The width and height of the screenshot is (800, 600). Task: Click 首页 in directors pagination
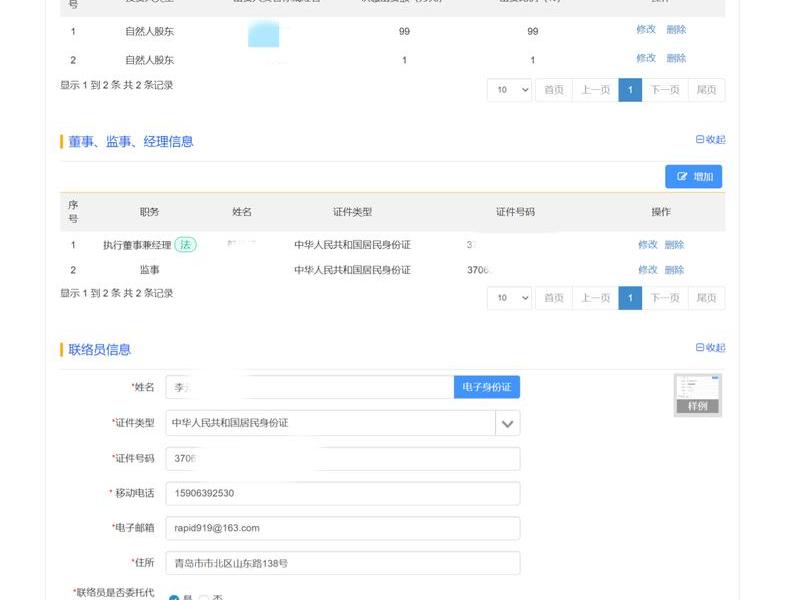[x=554, y=298]
